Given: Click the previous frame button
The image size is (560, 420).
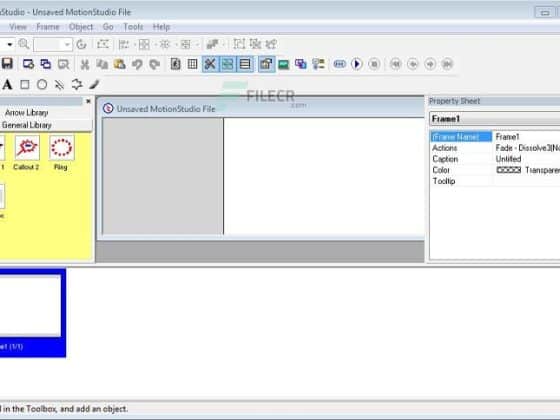Looking at the screenshot, I should coord(413,64).
